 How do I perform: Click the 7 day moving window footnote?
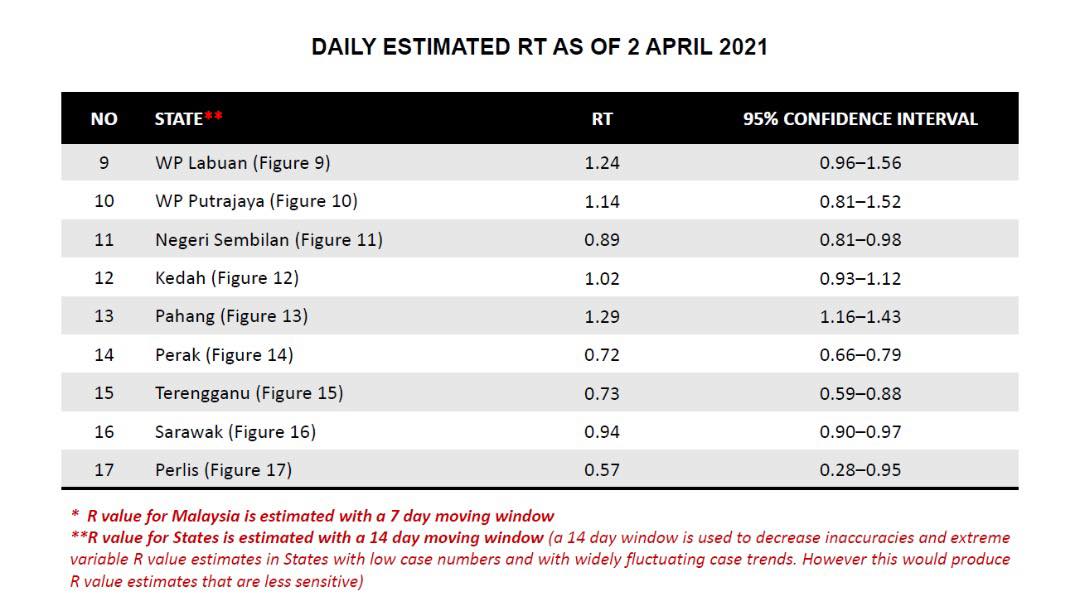[313, 516]
